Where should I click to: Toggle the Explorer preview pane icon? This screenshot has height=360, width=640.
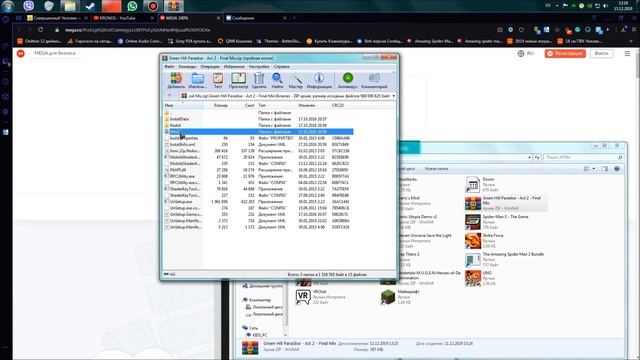click(x=605, y=169)
